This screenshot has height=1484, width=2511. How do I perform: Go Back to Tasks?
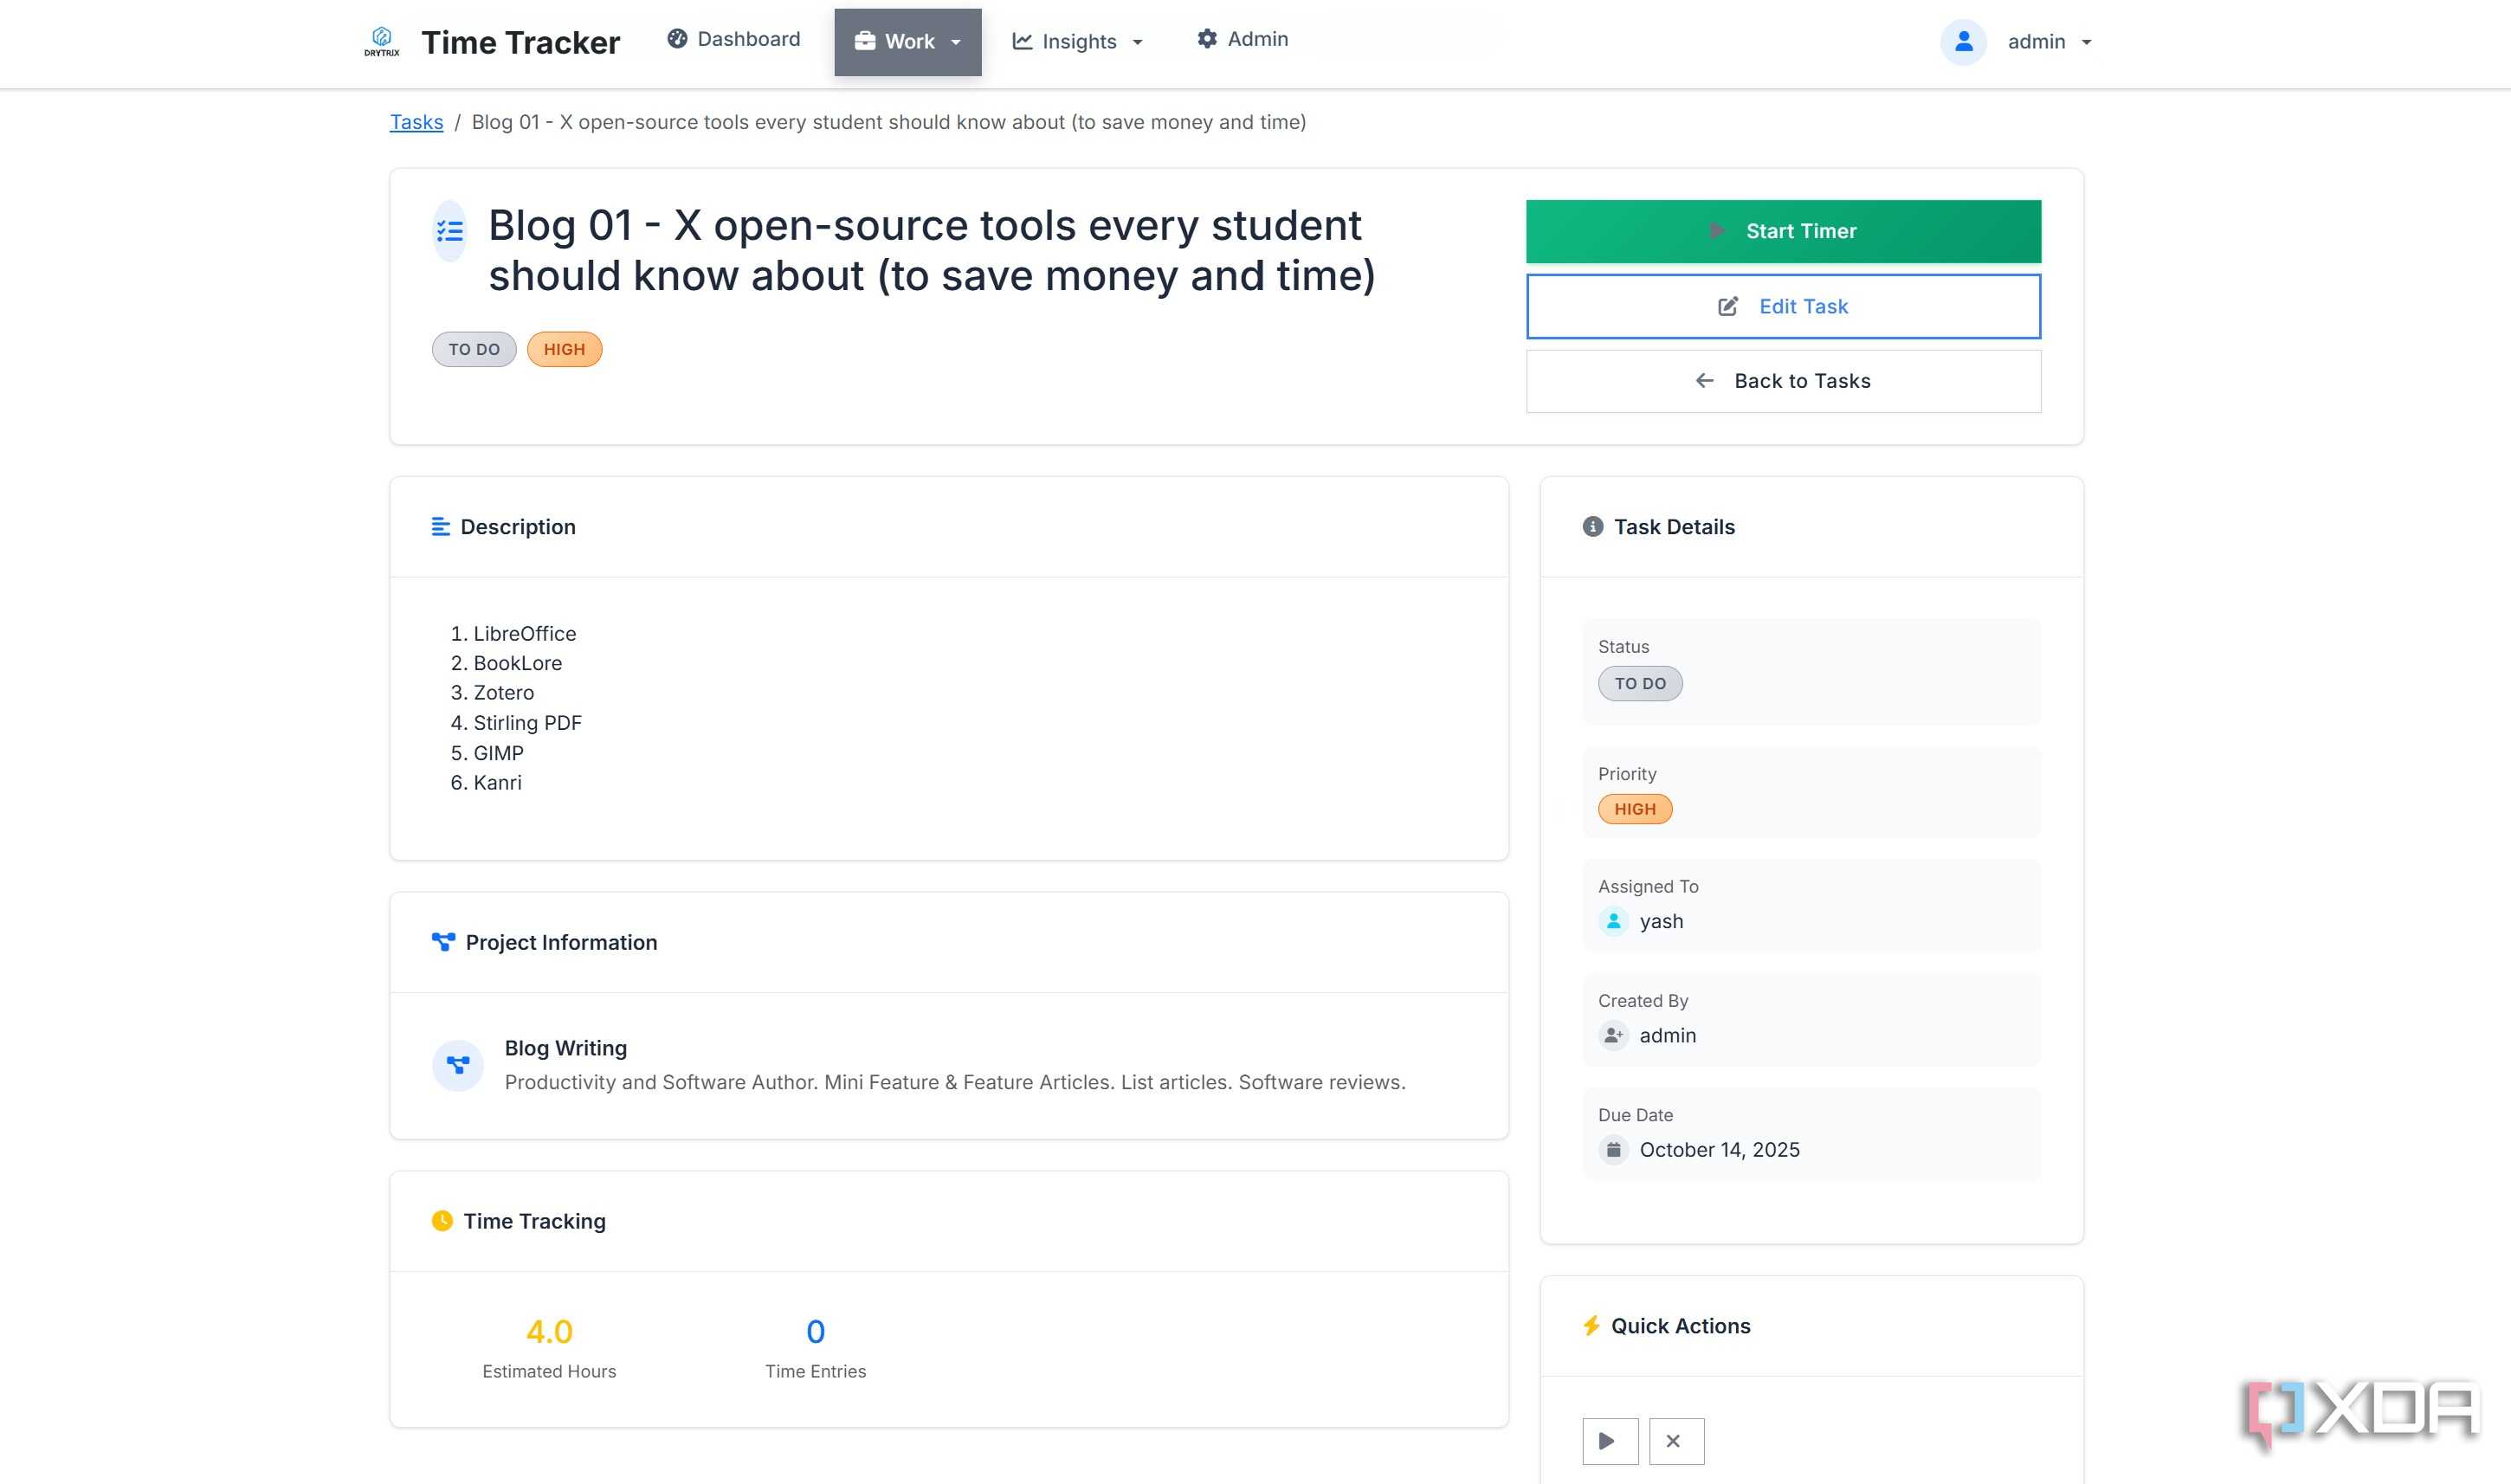tap(1783, 381)
